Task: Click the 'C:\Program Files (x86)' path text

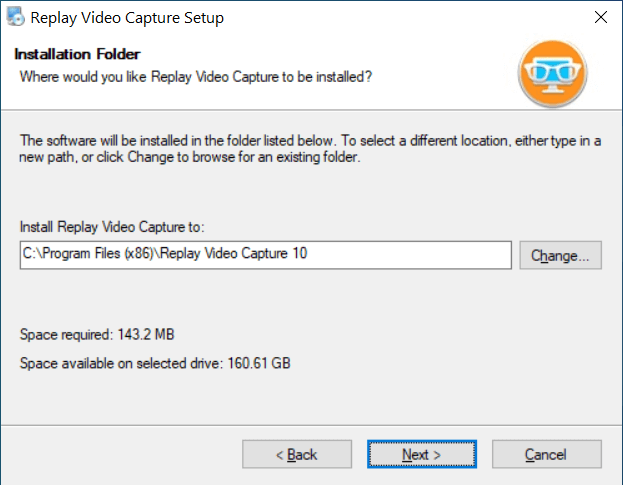Action: [88, 253]
